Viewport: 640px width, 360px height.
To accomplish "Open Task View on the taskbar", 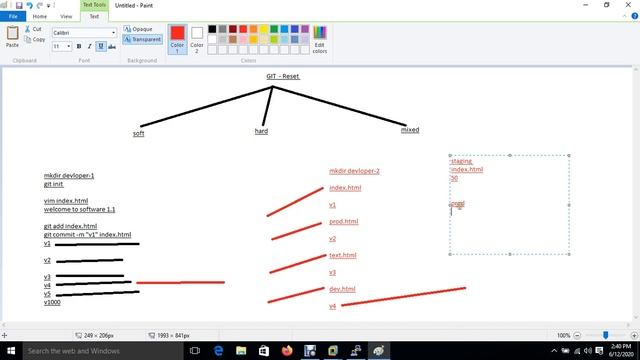I will coord(195,351).
